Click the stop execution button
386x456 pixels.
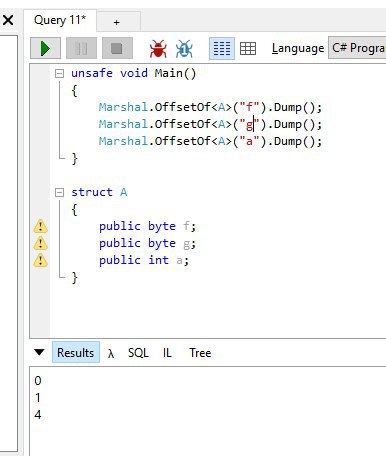(117, 48)
